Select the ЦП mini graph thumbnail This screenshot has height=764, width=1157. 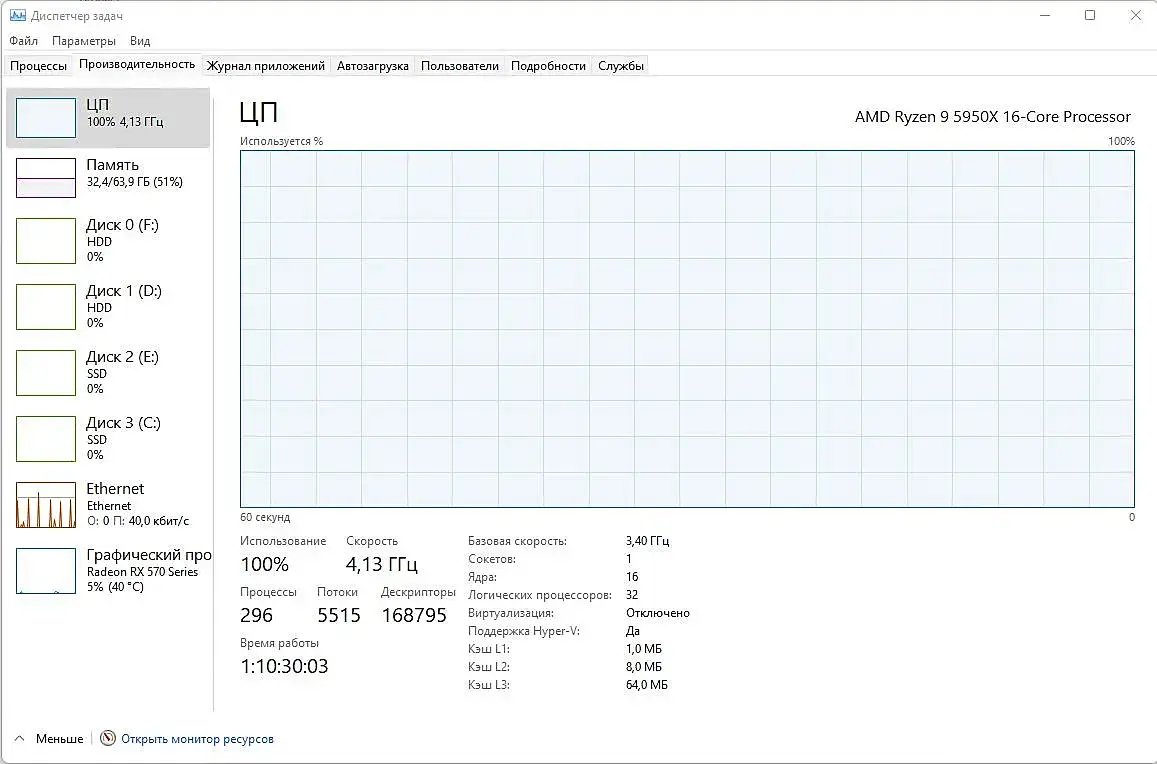tap(46, 118)
